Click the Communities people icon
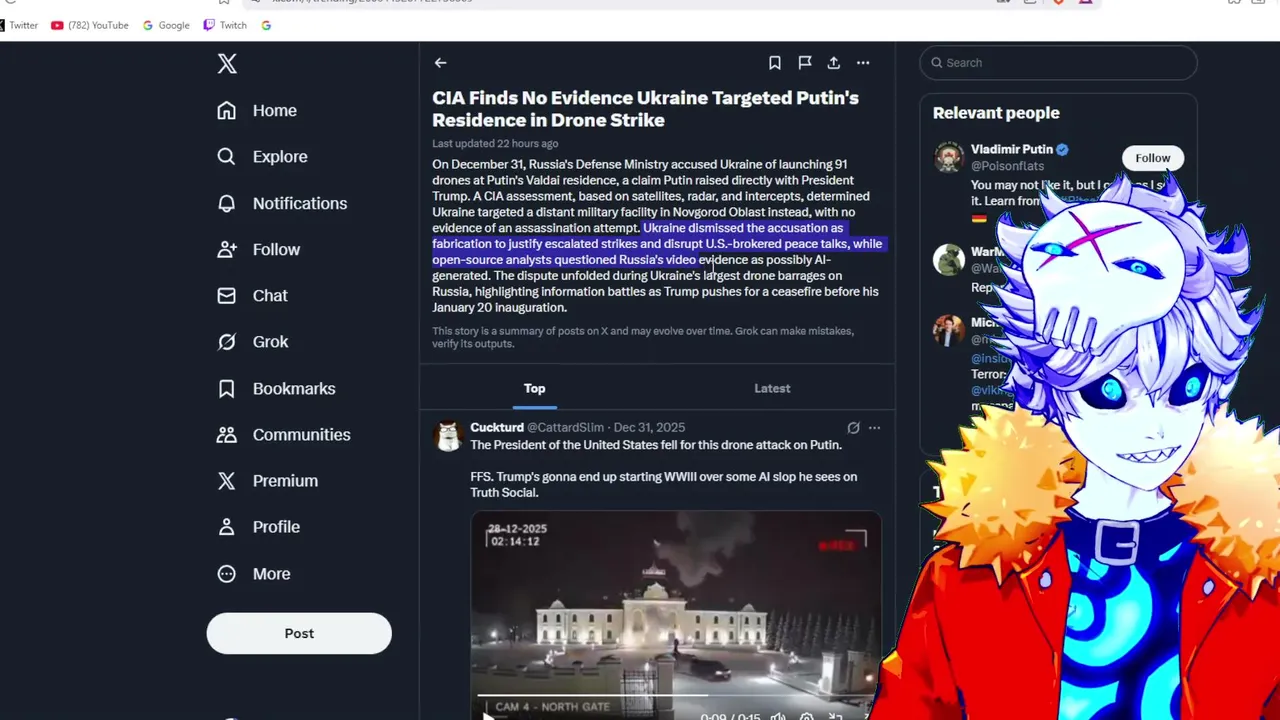 tap(227, 435)
